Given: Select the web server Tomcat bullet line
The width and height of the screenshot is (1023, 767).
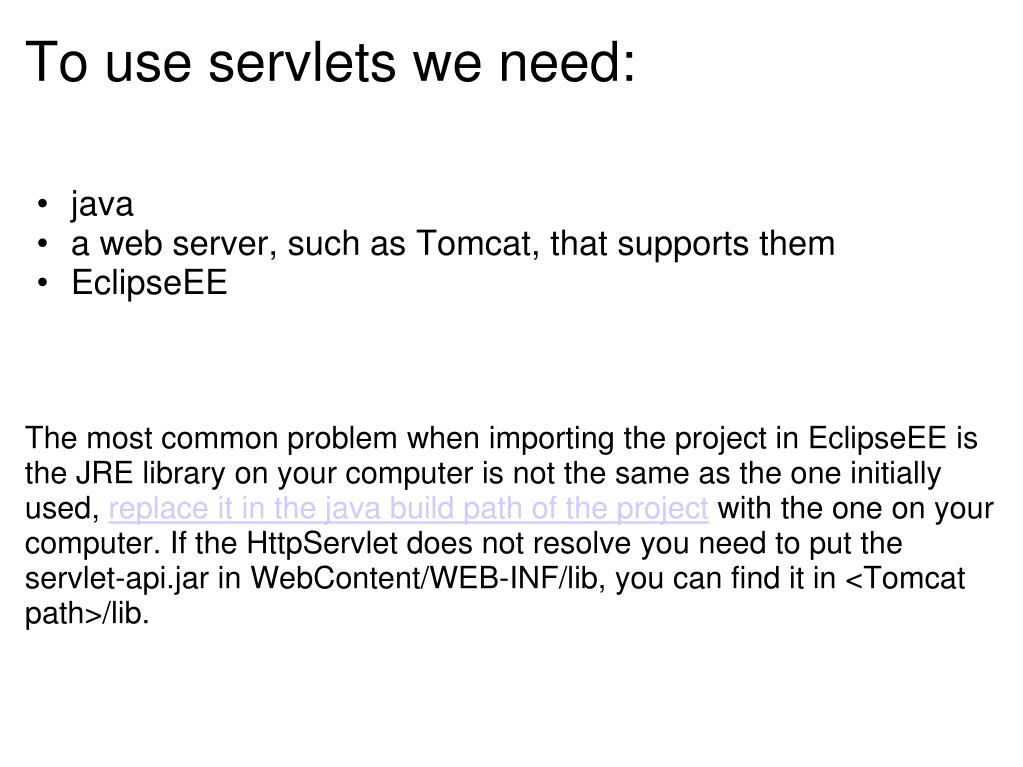Looking at the screenshot, I should [453, 244].
